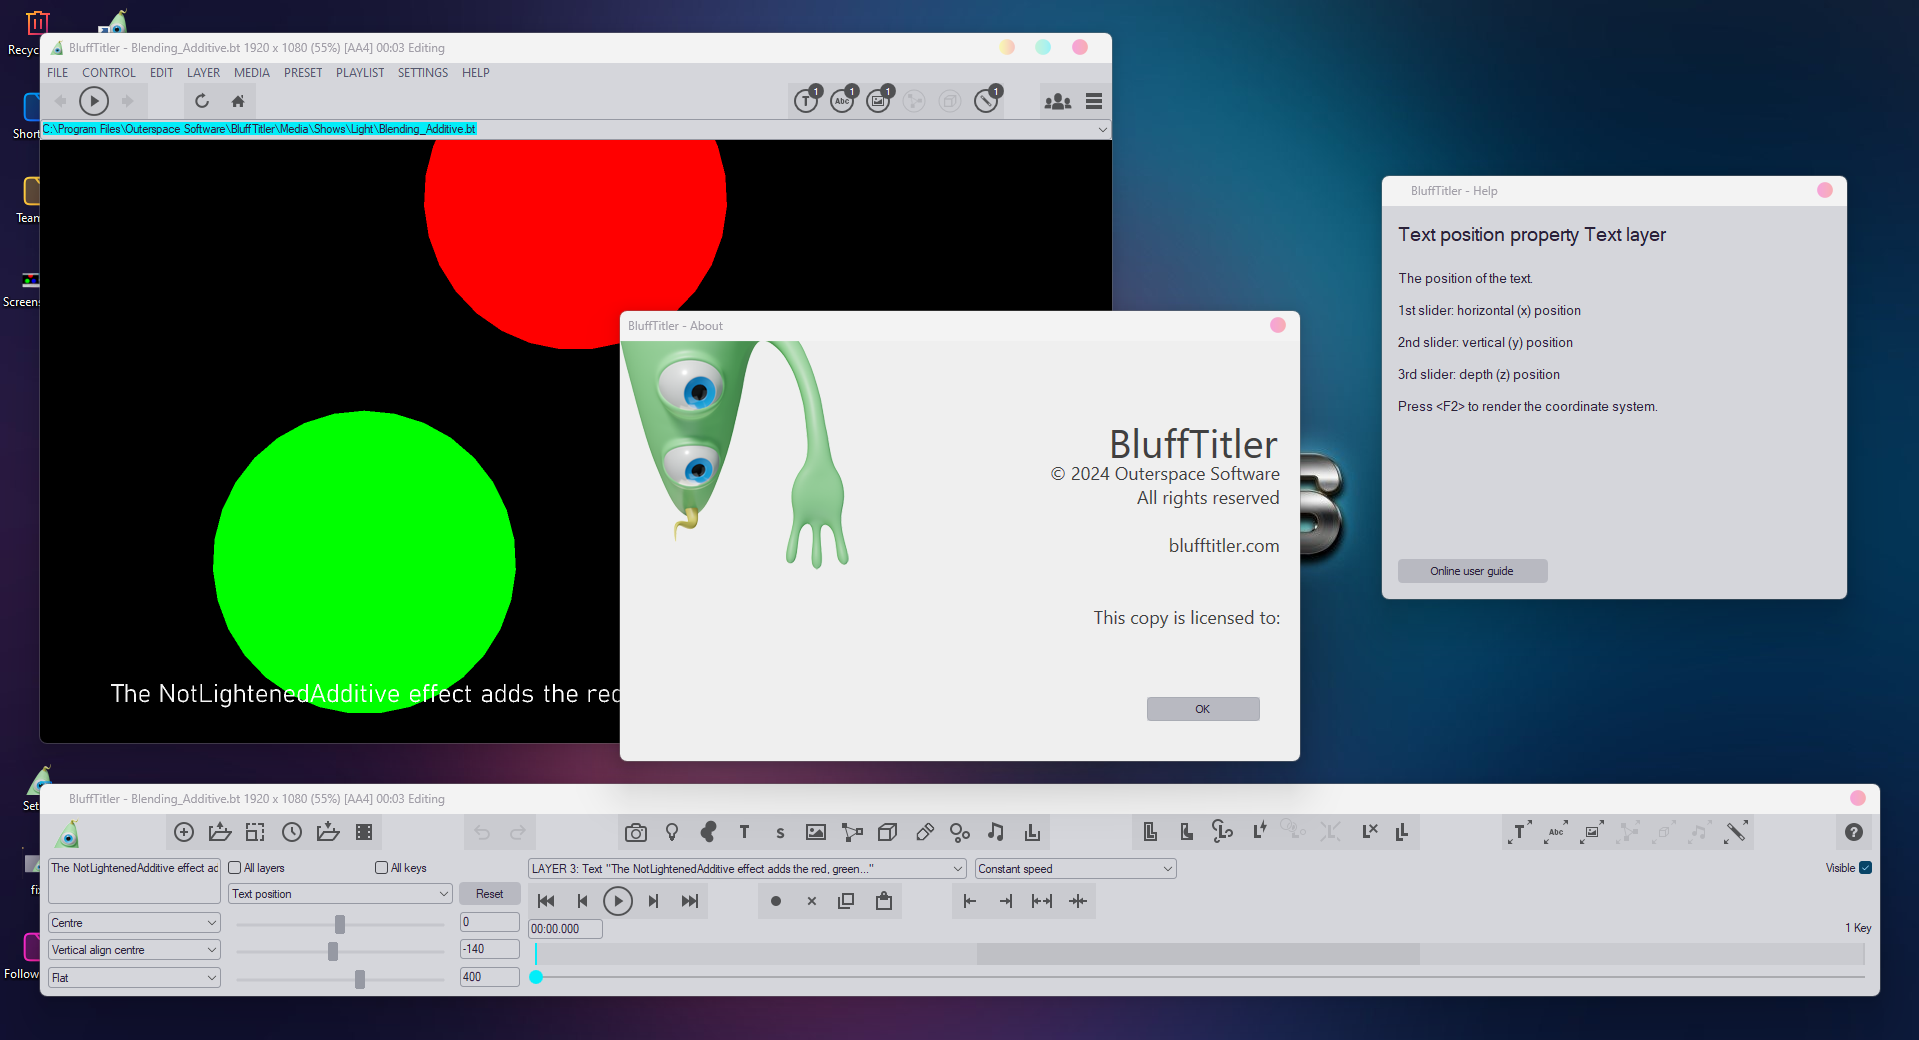
Task: Click the play button in tool window
Action: click(618, 901)
